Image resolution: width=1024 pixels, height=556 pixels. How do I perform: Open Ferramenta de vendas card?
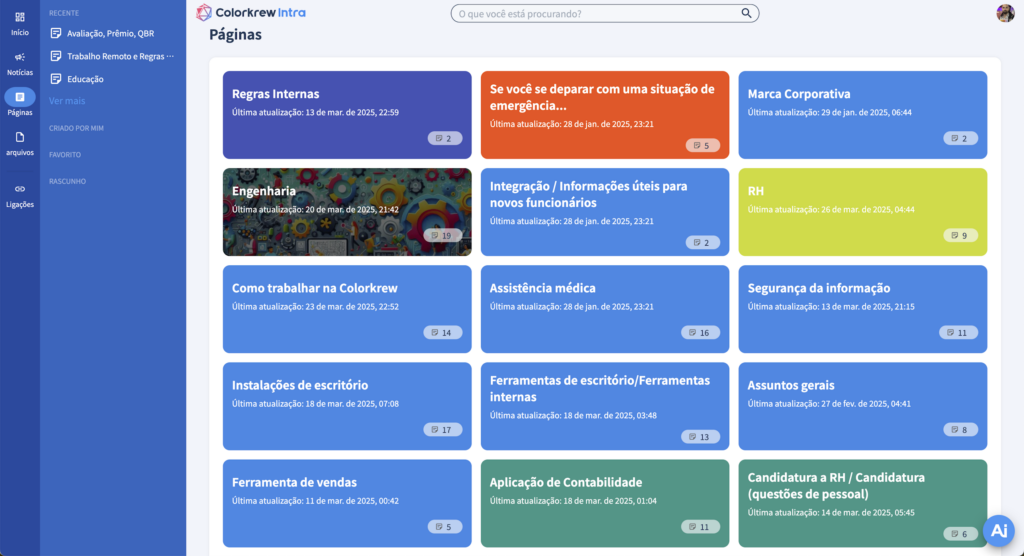pyautogui.click(x=347, y=503)
